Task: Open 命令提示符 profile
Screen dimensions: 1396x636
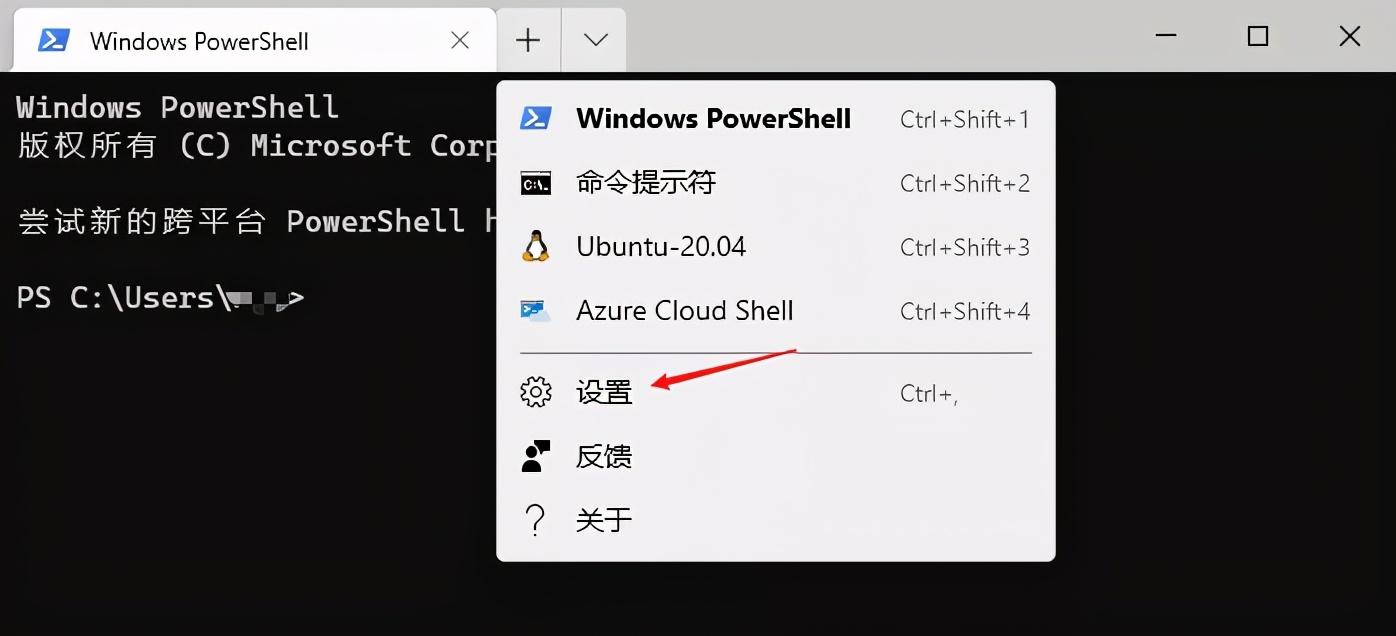Action: (776, 183)
